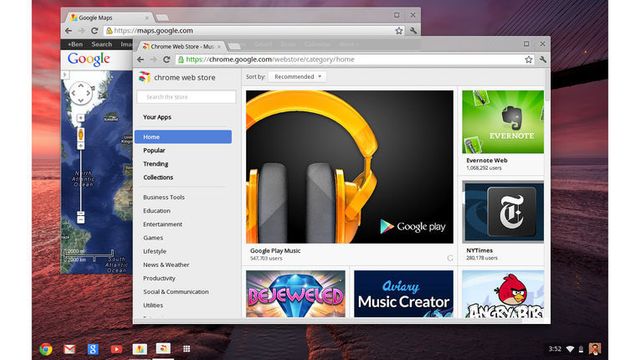
Task: Open Education category
Action: point(157,211)
